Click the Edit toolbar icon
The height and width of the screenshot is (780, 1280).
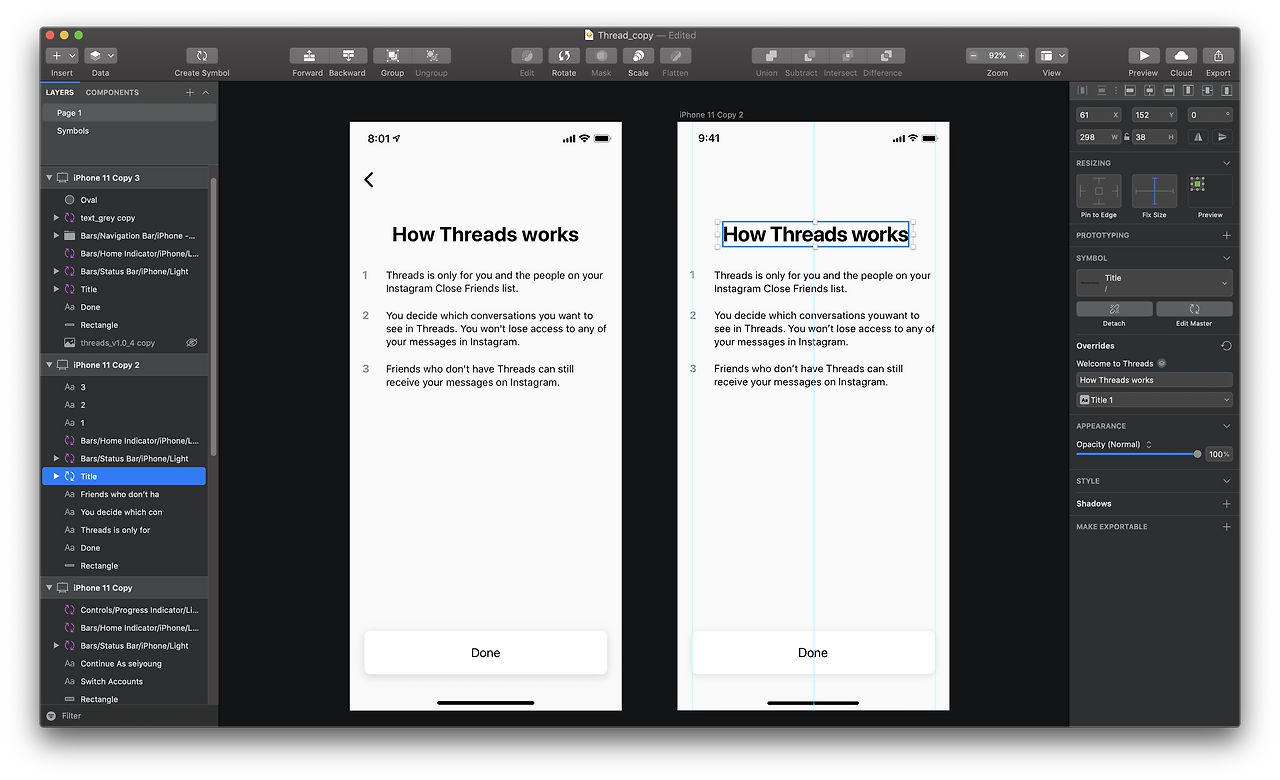[527, 56]
